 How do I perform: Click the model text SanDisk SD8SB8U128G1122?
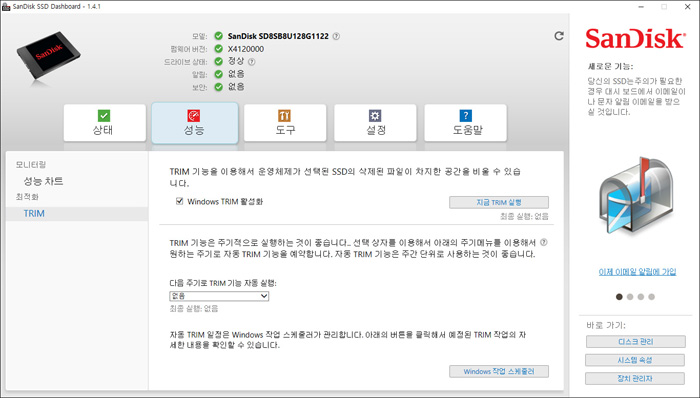(x=278, y=36)
